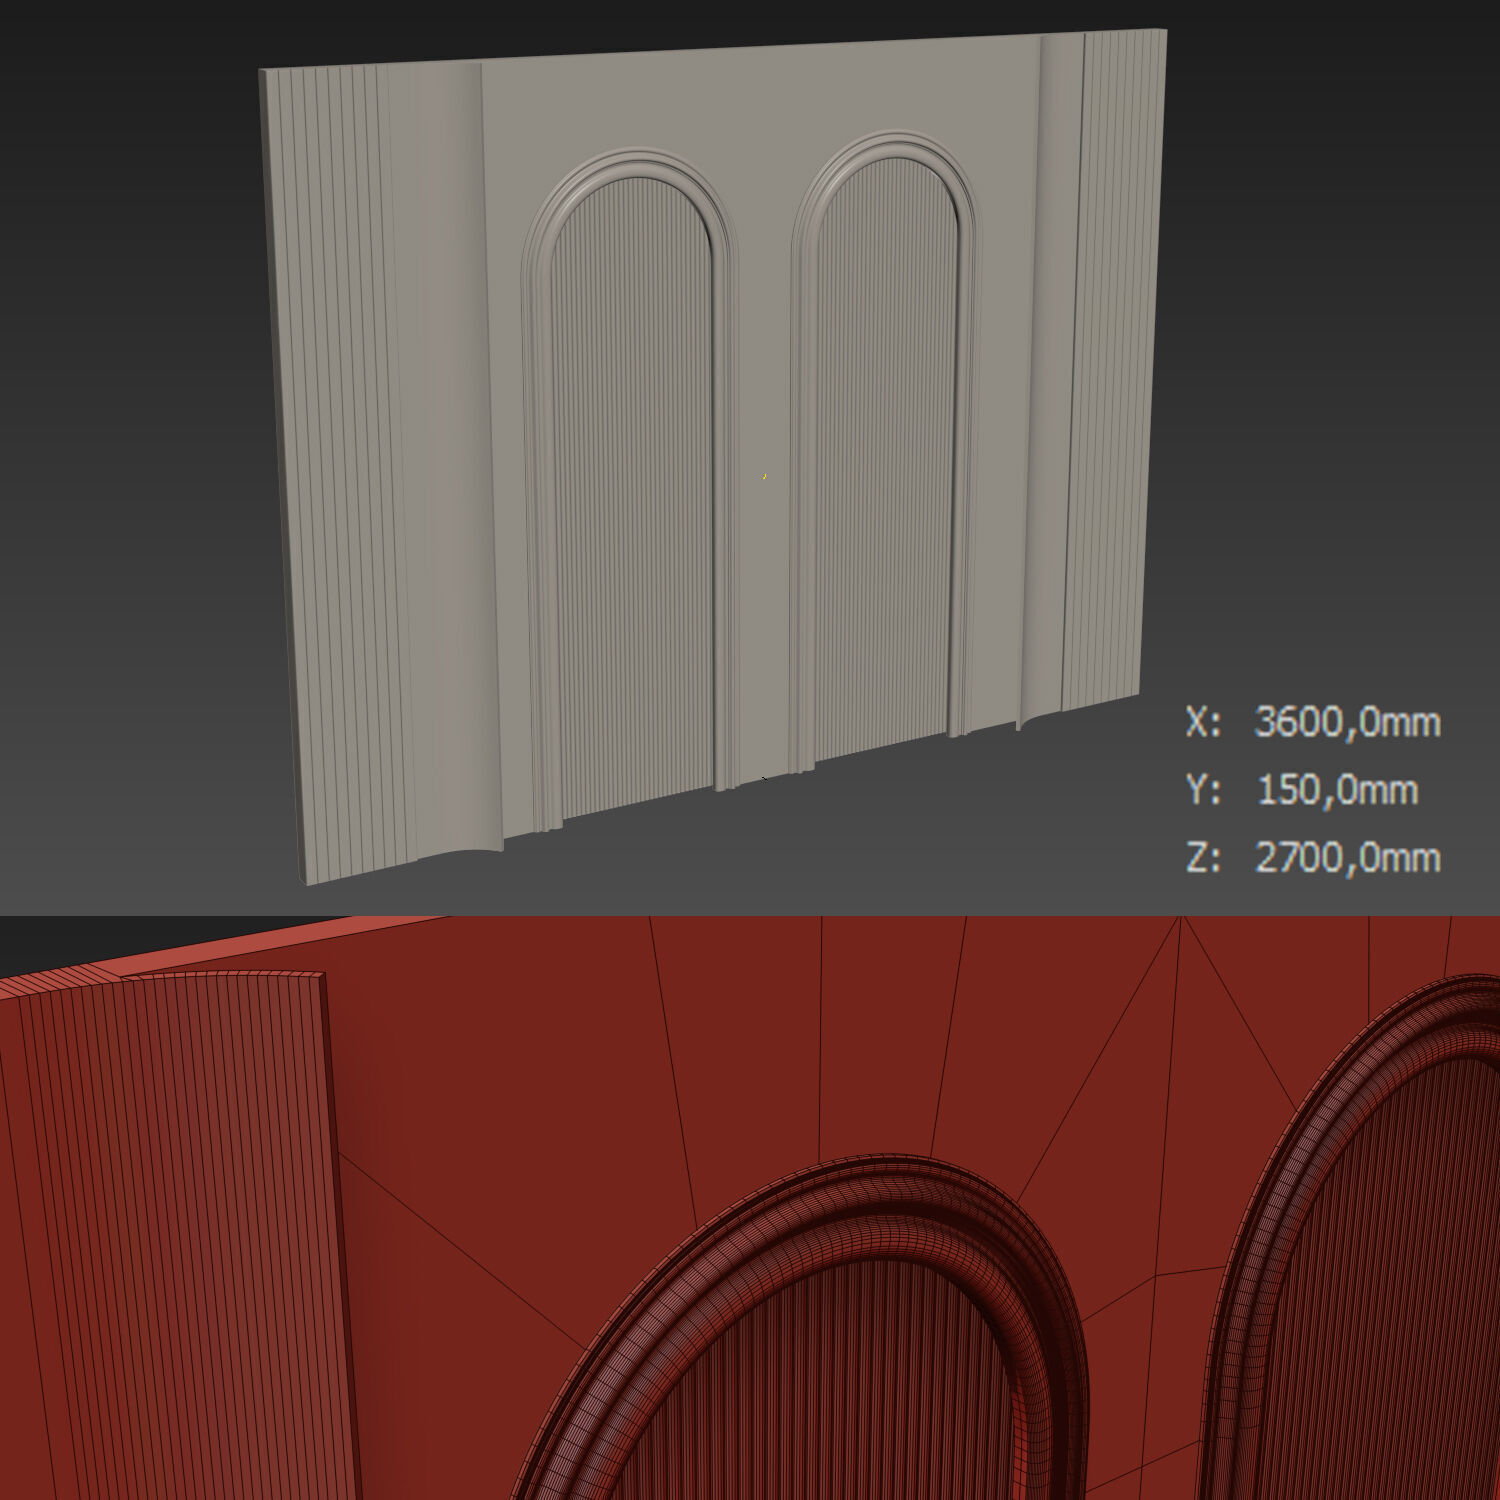
Task: Click the Y dimension value "150,0mm"
Action: coord(1337,789)
